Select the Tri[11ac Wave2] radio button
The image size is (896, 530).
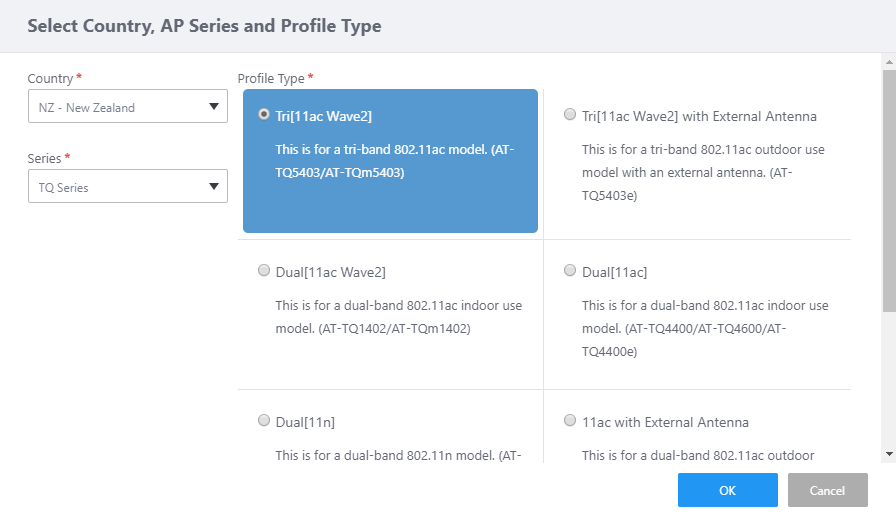tap(264, 115)
